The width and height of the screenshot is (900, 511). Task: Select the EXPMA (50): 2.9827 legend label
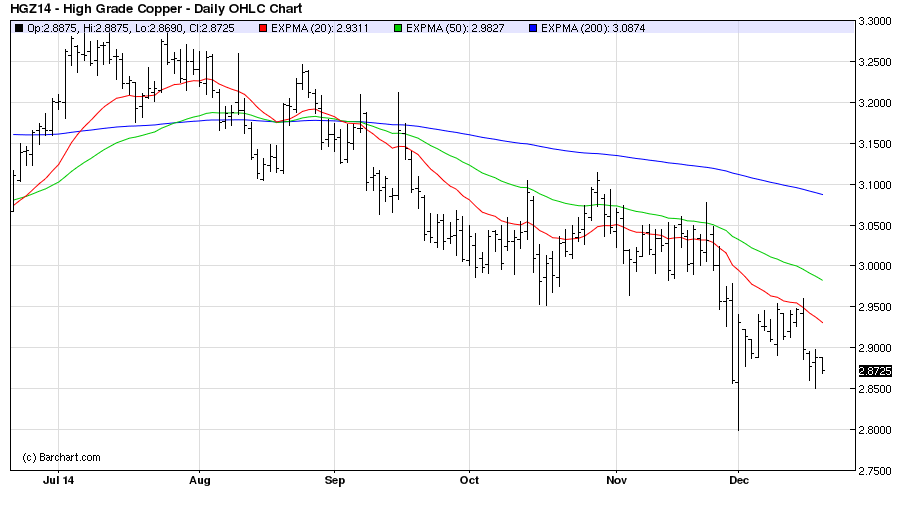pos(456,29)
